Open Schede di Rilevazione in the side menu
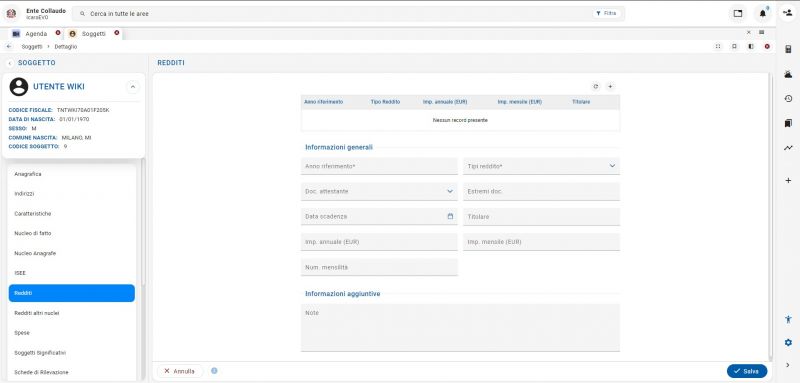This screenshot has height=383, width=800. (72, 372)
